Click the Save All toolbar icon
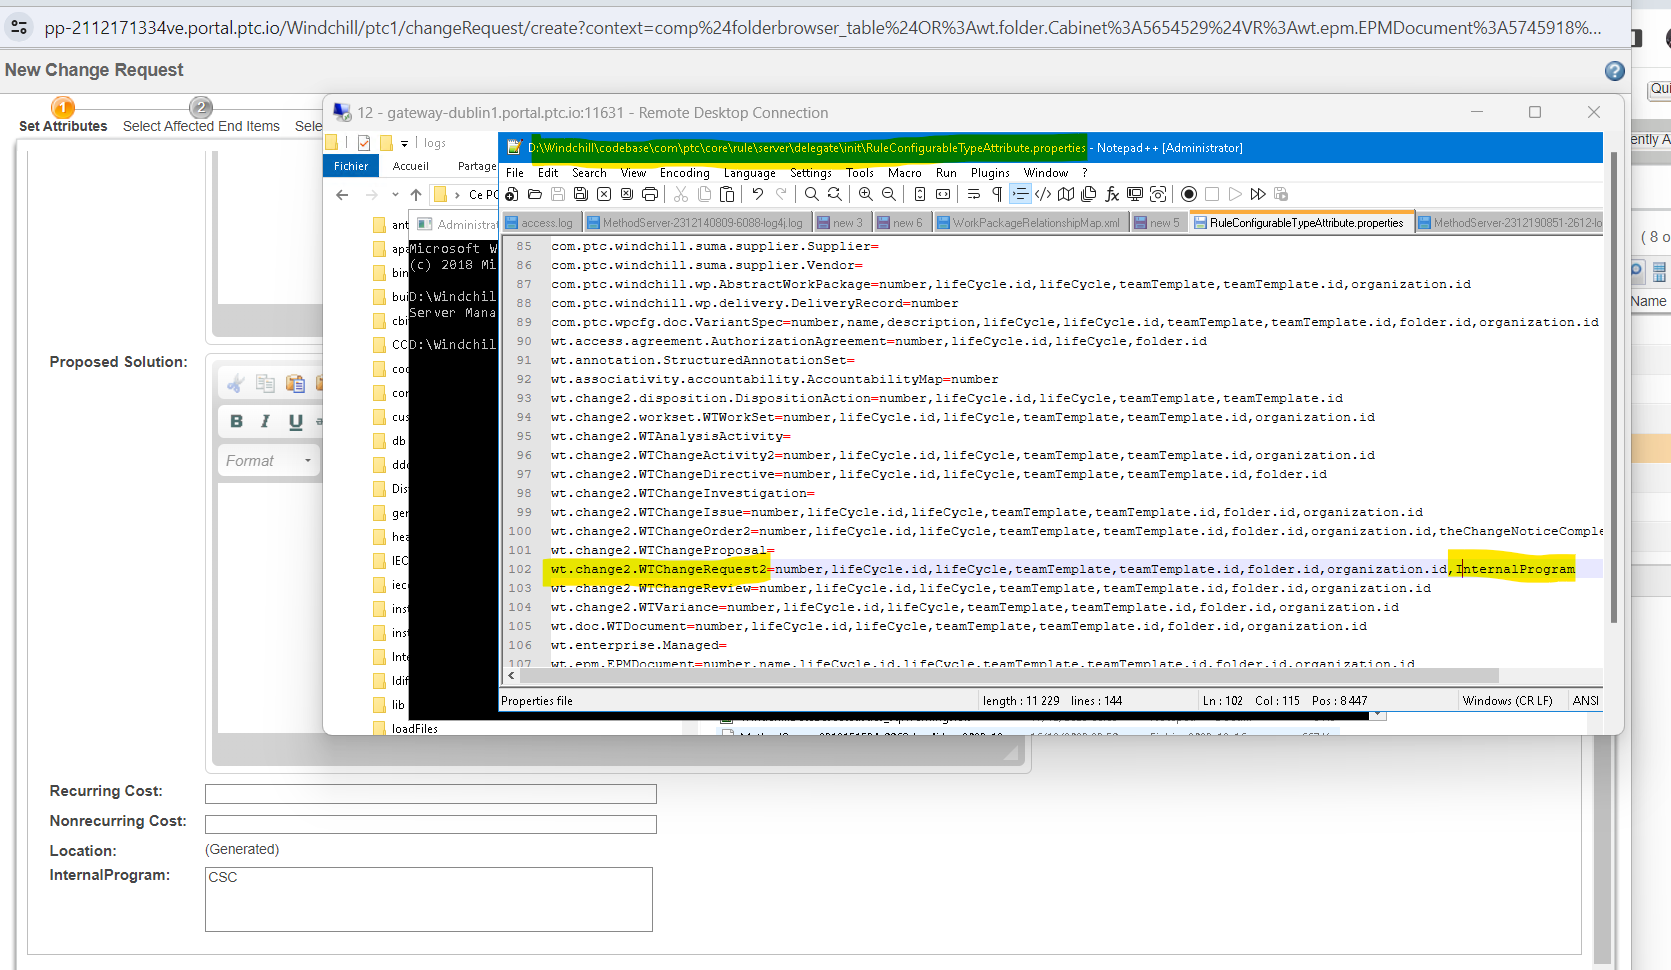This screenshot has width=1671, height=970. (580, 193)
